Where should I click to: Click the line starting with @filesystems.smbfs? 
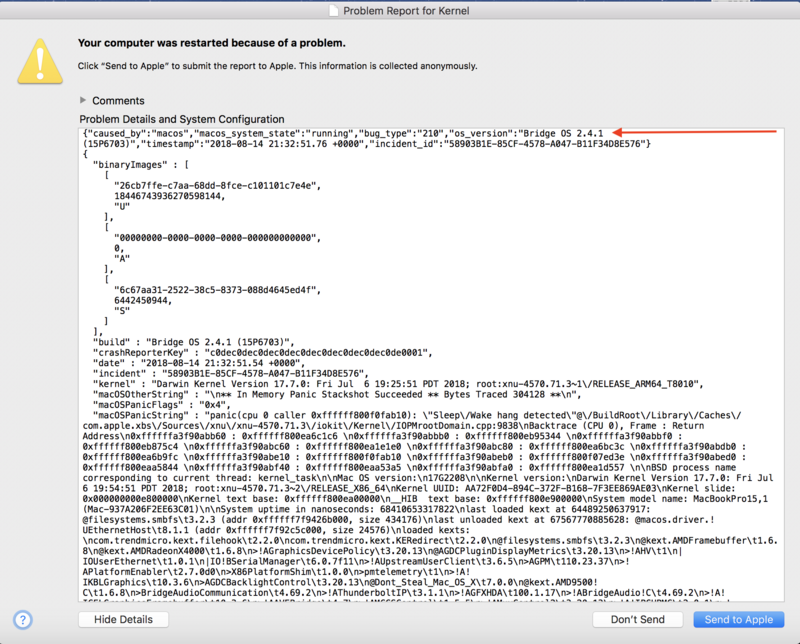click(x=398, y=519)
